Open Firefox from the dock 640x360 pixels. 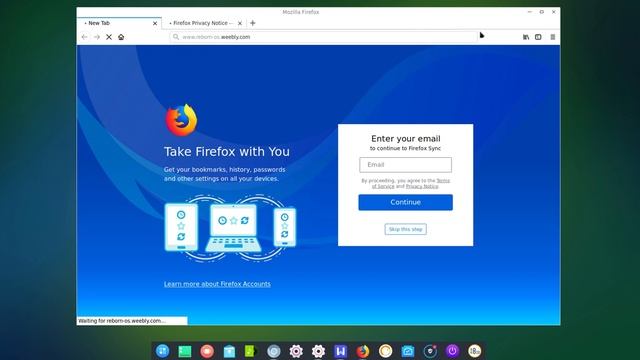tap(363, 351)
